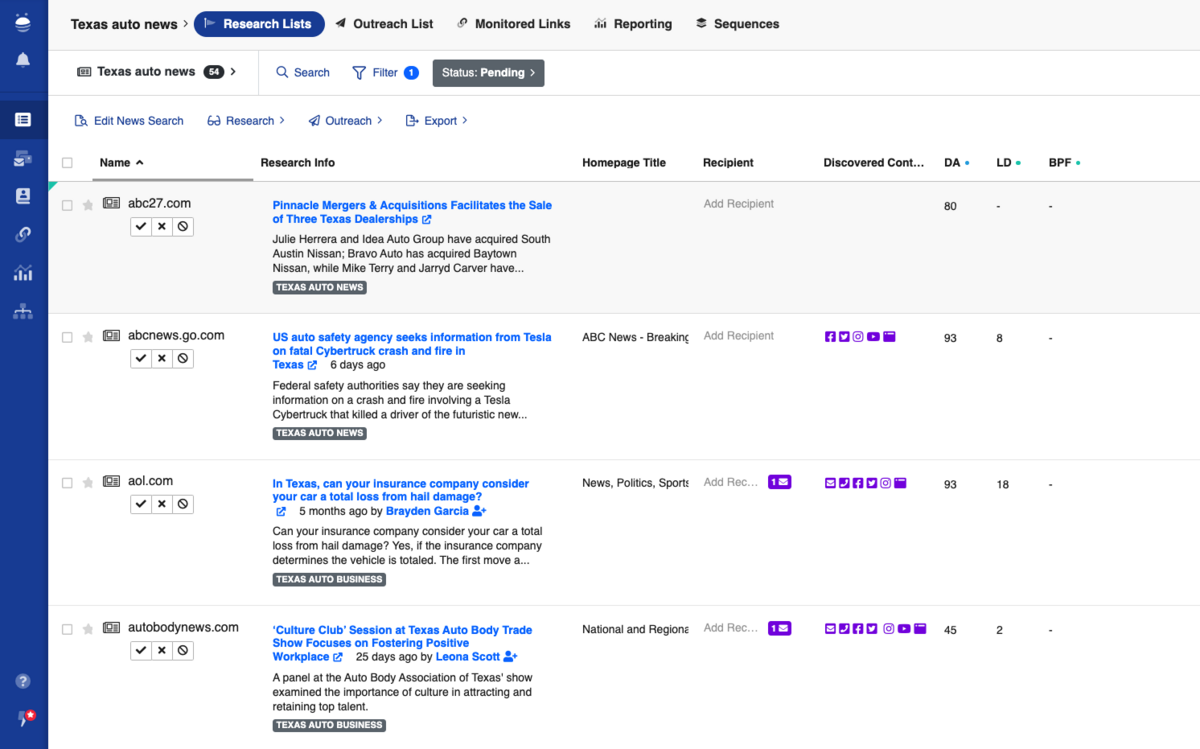Open the help question mark icon
Screen dimensions: 1200x749
pos(23,681)
